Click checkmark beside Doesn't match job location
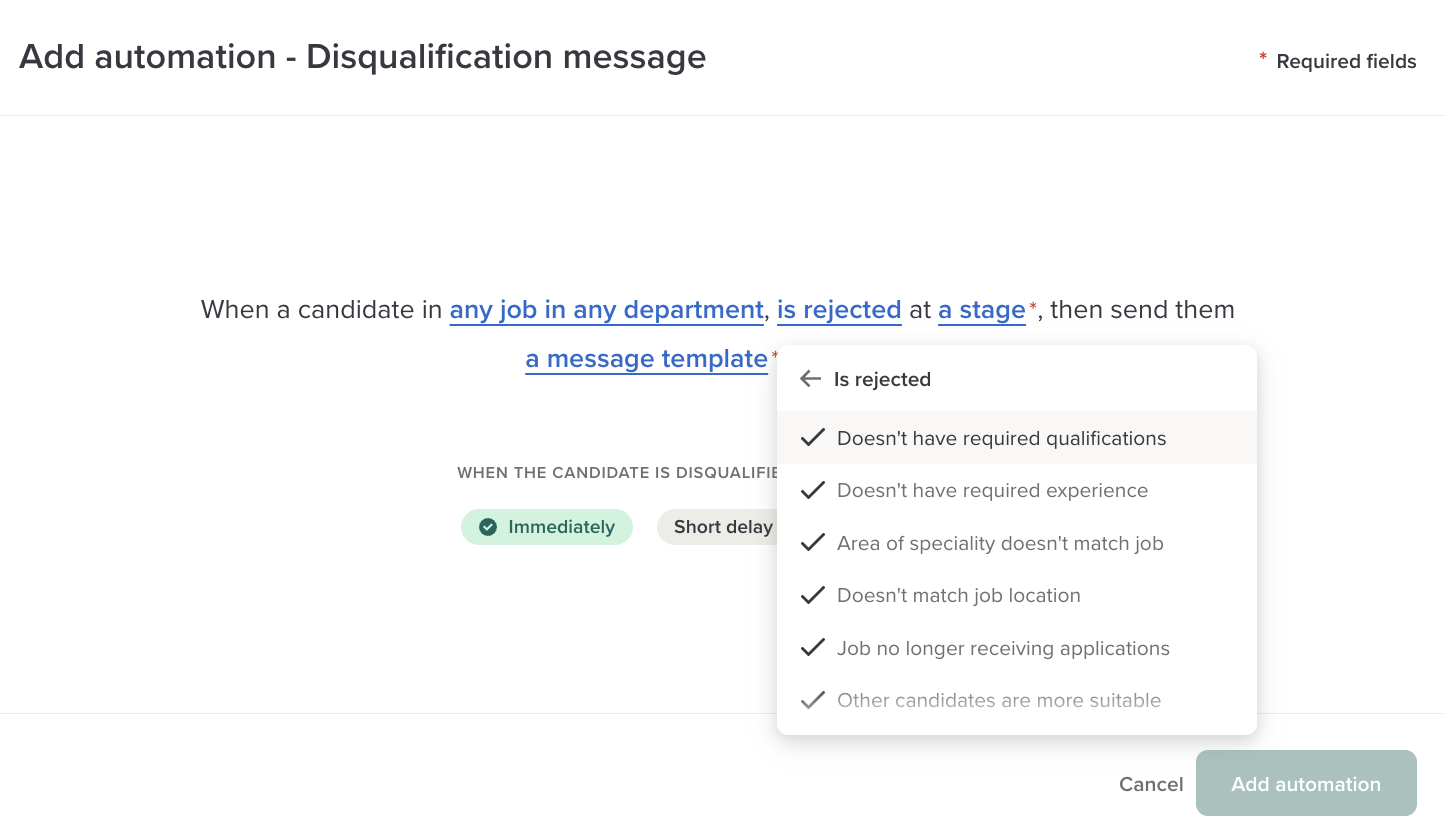Viewport: 1444px width, 838px height. pyautogui.click(x=813, y=595)
